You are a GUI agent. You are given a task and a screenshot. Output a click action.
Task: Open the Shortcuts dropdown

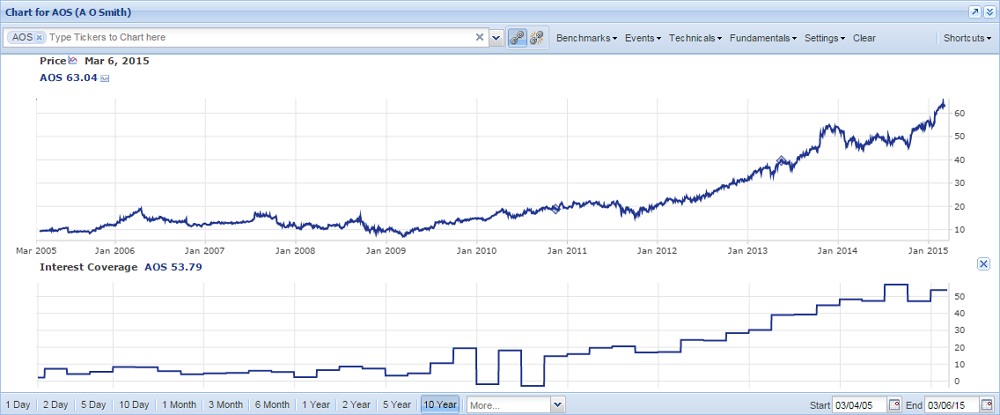pos(967,38)
